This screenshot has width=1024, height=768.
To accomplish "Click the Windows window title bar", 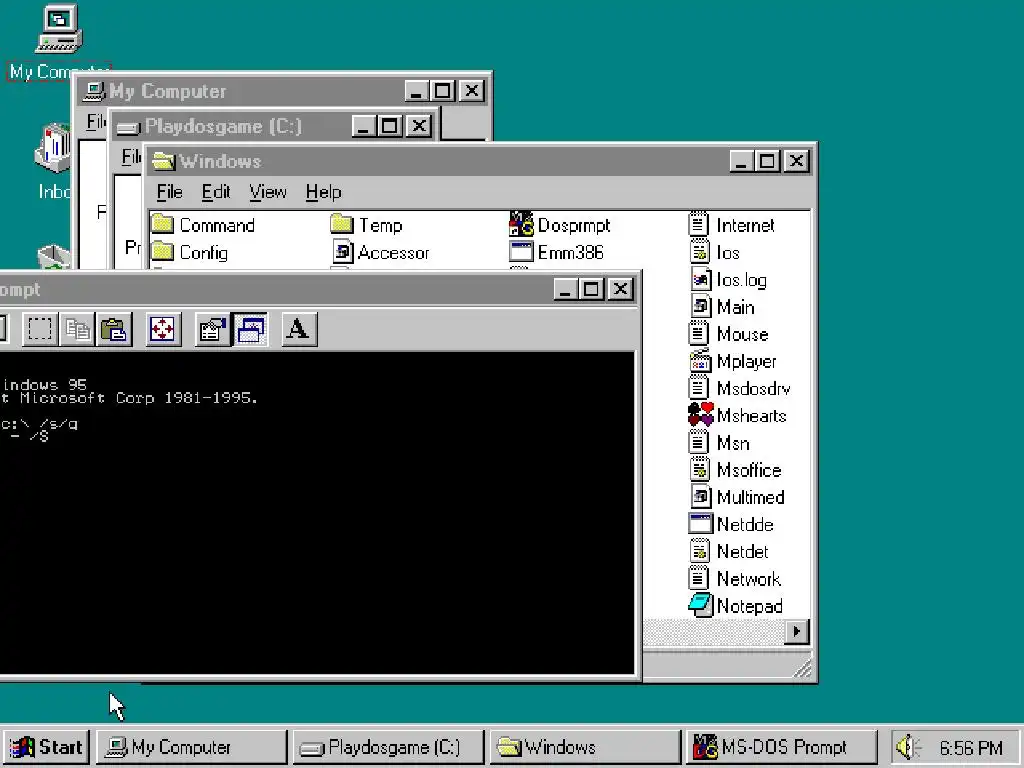I will [438, 161].
